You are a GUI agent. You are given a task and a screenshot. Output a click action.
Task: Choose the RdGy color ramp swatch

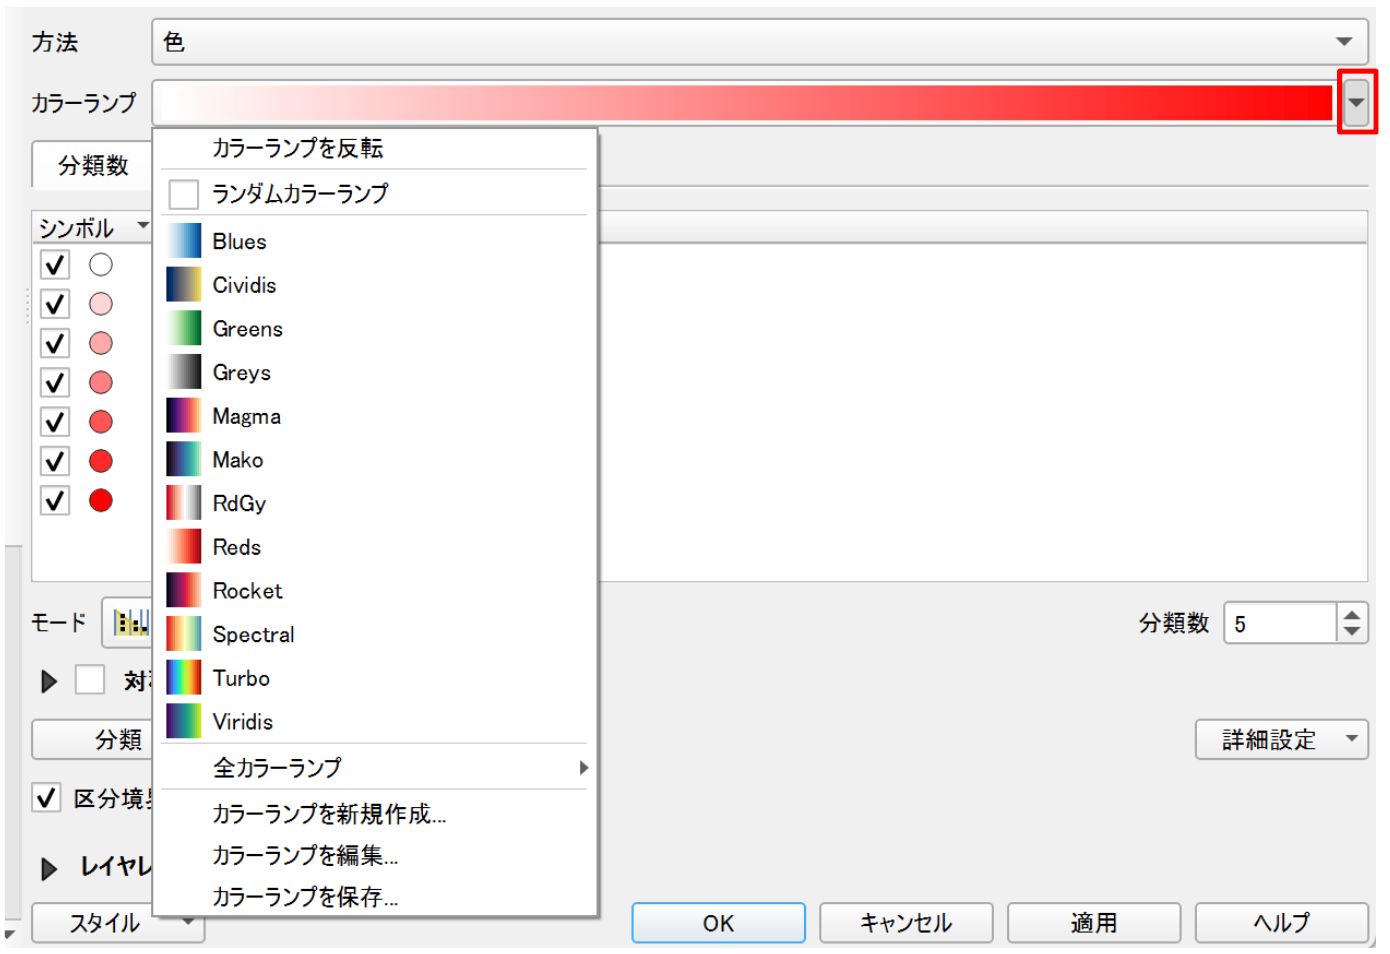pyautogui.click(x=184, y=503)
